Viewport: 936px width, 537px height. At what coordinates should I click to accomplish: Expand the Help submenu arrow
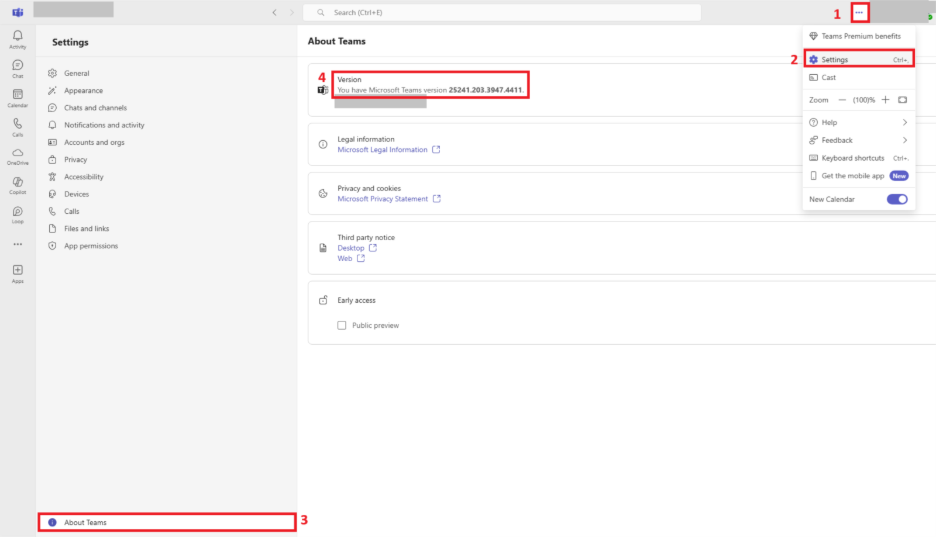tap(905, 122)
